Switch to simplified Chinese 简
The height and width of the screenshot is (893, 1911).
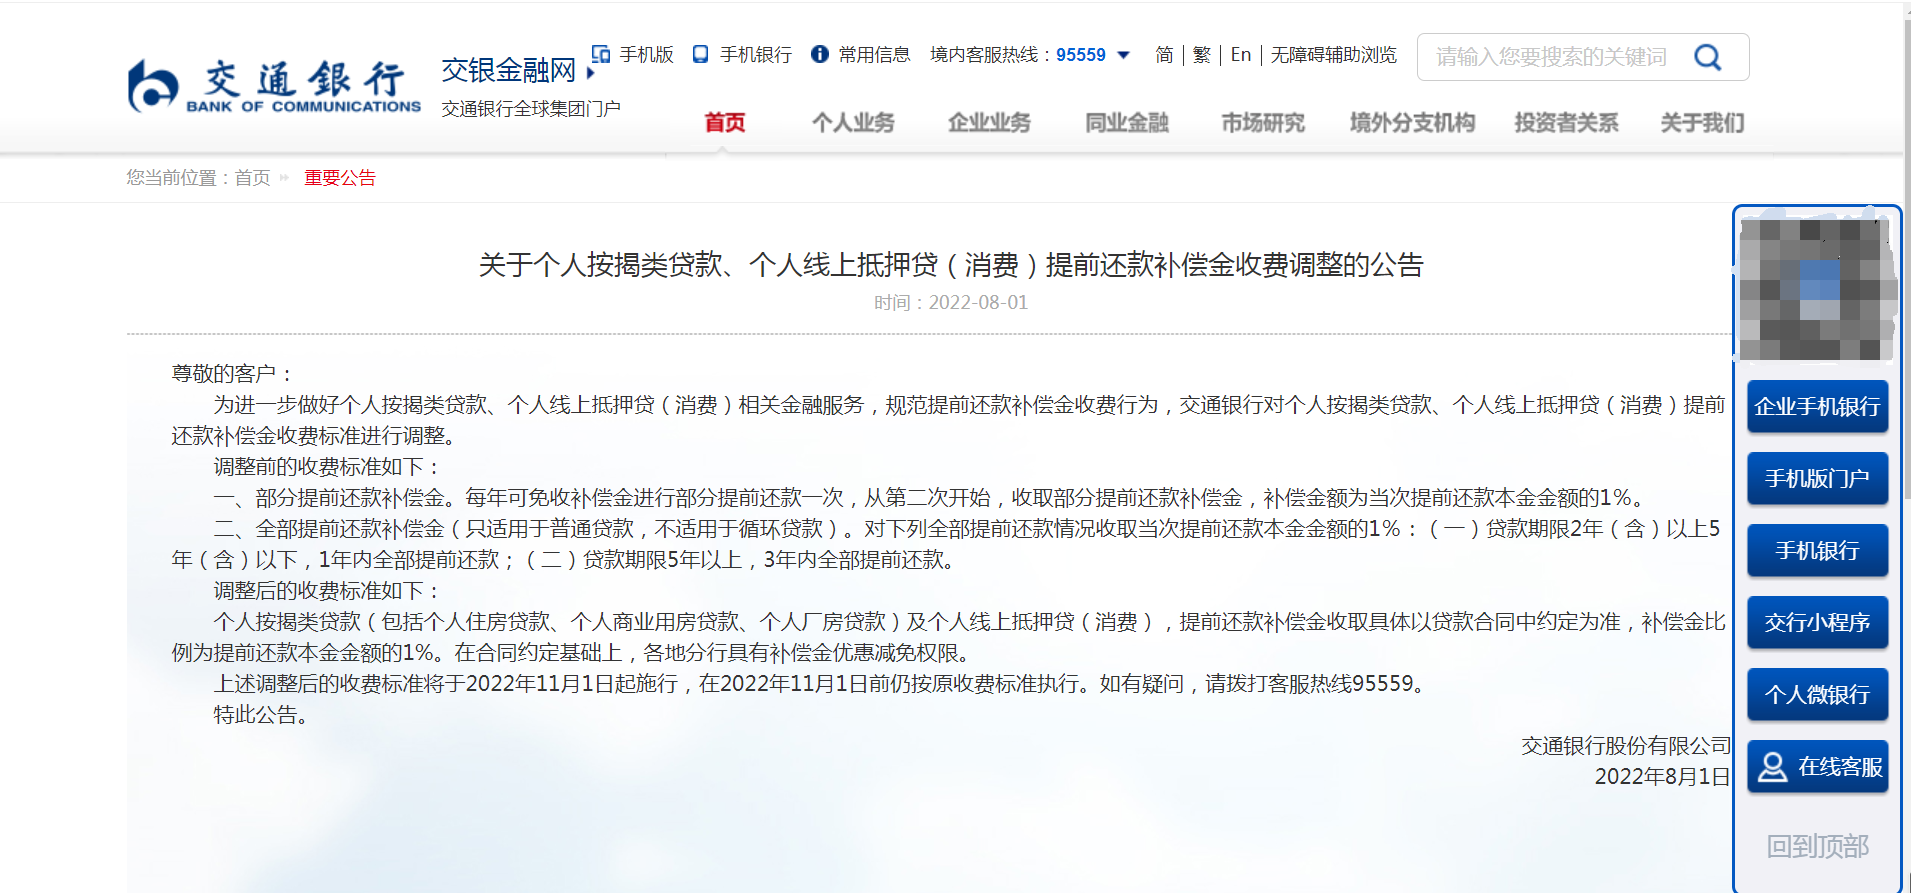click(x=1164, y=55)
